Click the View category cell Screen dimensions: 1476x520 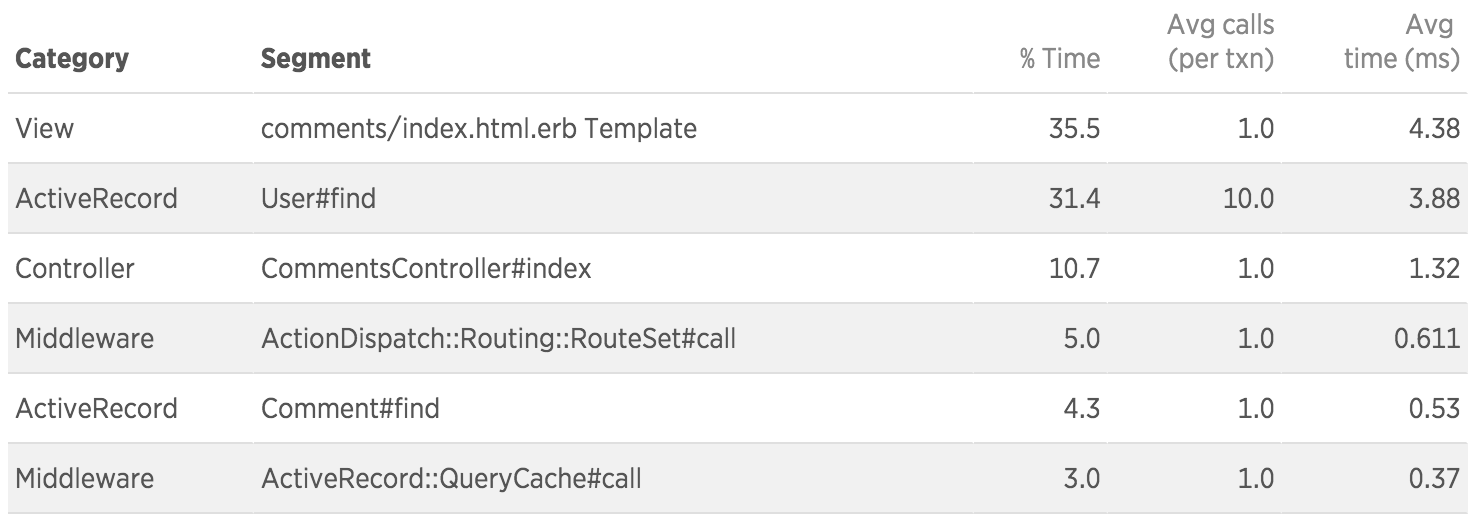[x=44, y=129]
